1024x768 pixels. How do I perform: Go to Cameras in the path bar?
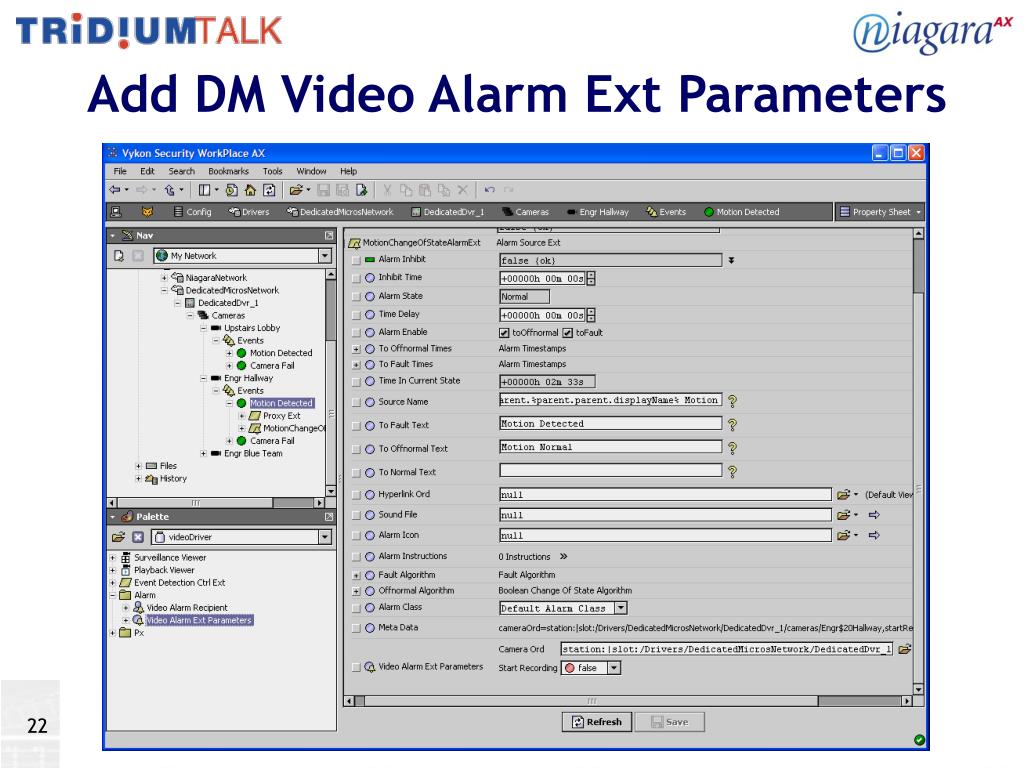tap(526, 212)
